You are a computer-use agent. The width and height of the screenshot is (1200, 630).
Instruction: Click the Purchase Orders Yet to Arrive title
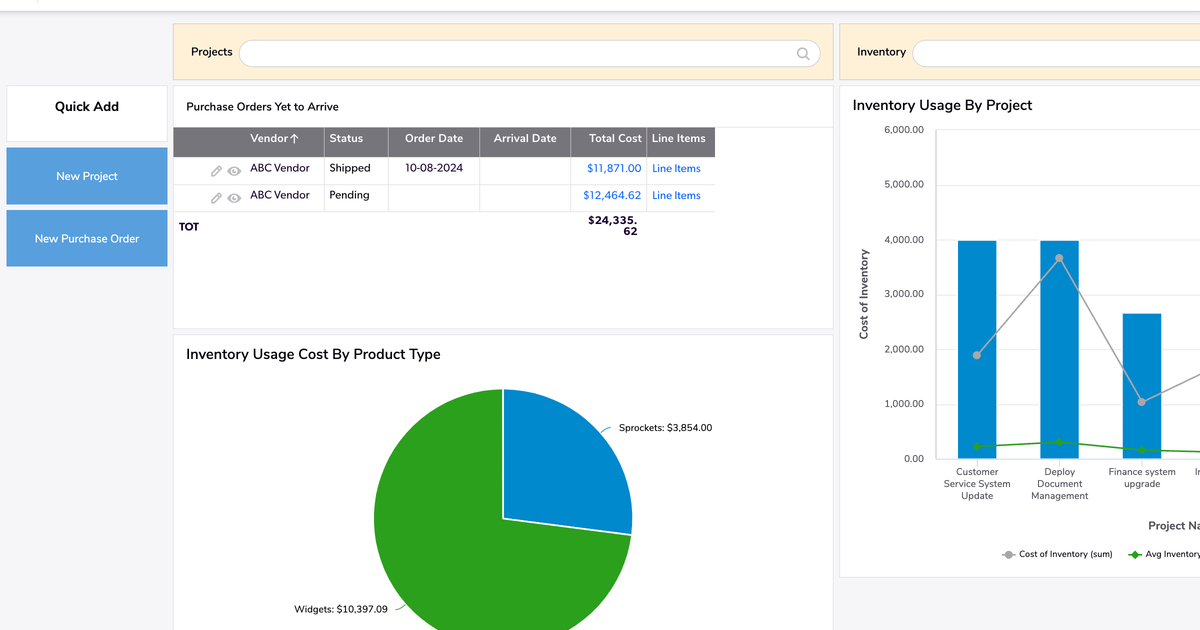(x=262, y=107)
